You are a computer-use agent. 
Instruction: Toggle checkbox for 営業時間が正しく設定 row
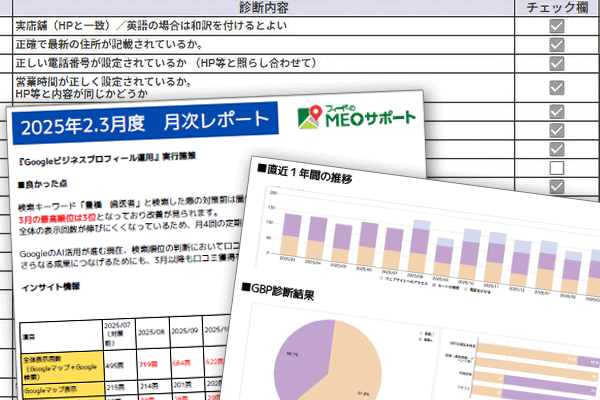[557, 88]
